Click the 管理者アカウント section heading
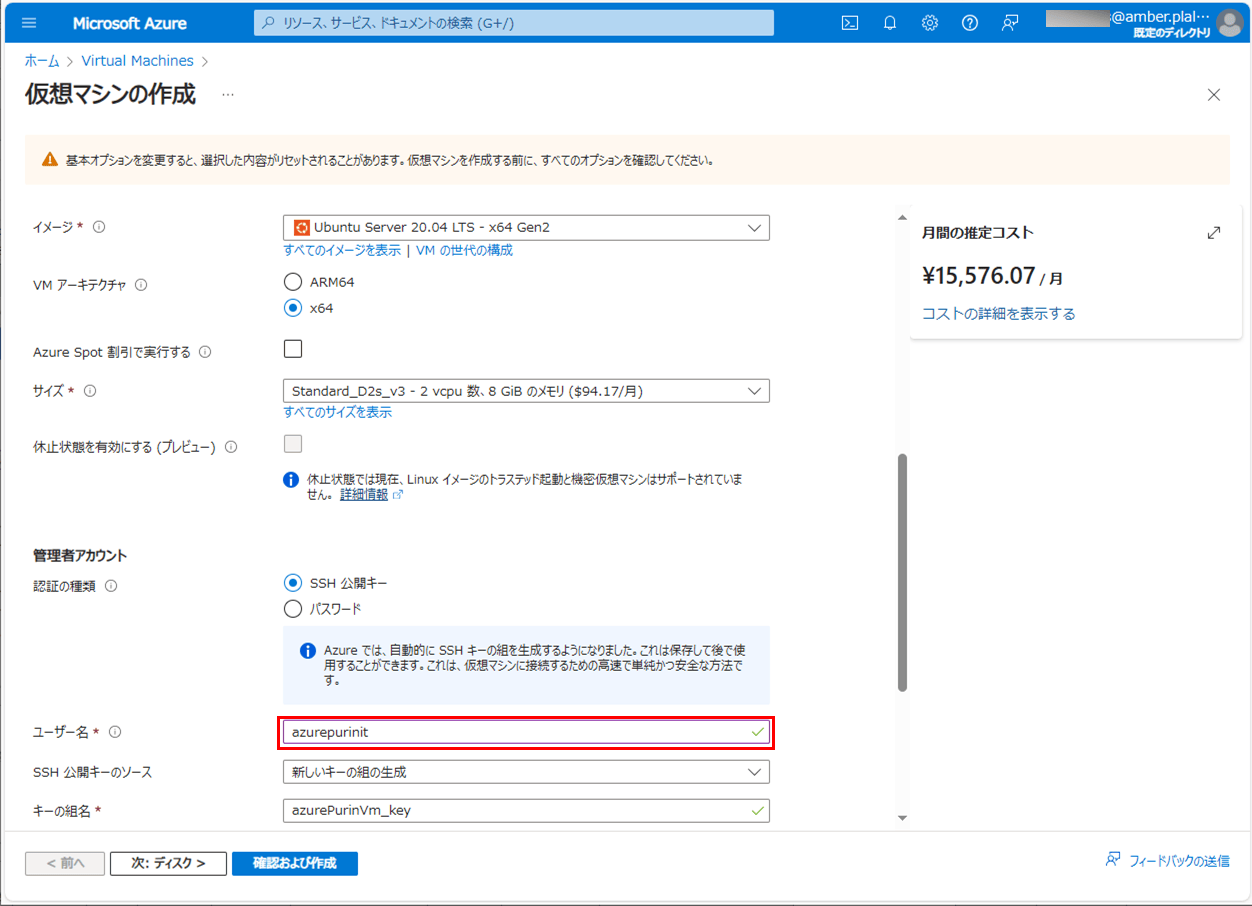 pyautogui.click(x=80, y=555)
